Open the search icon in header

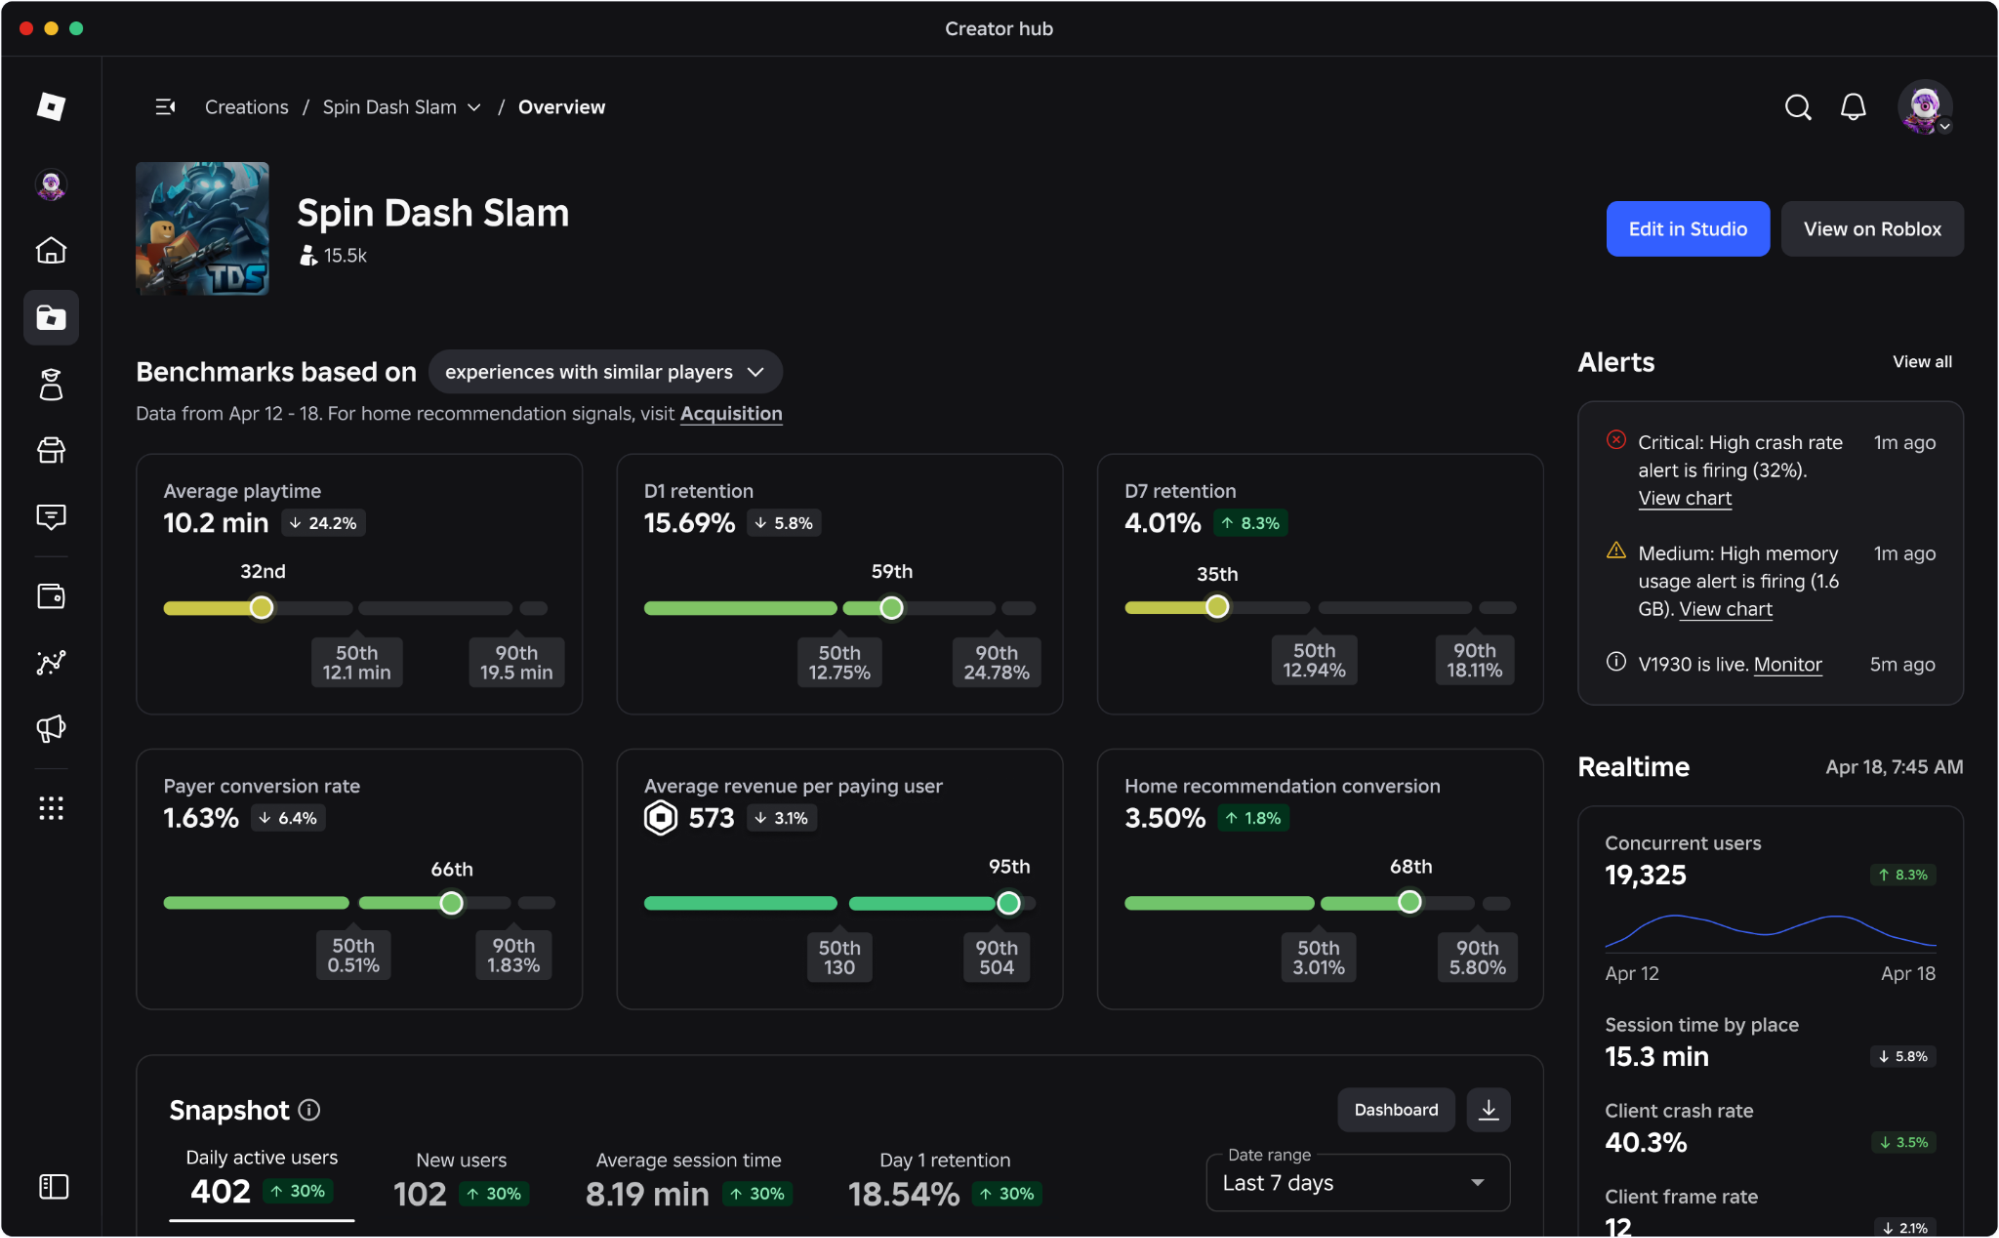coord(1797,107)
